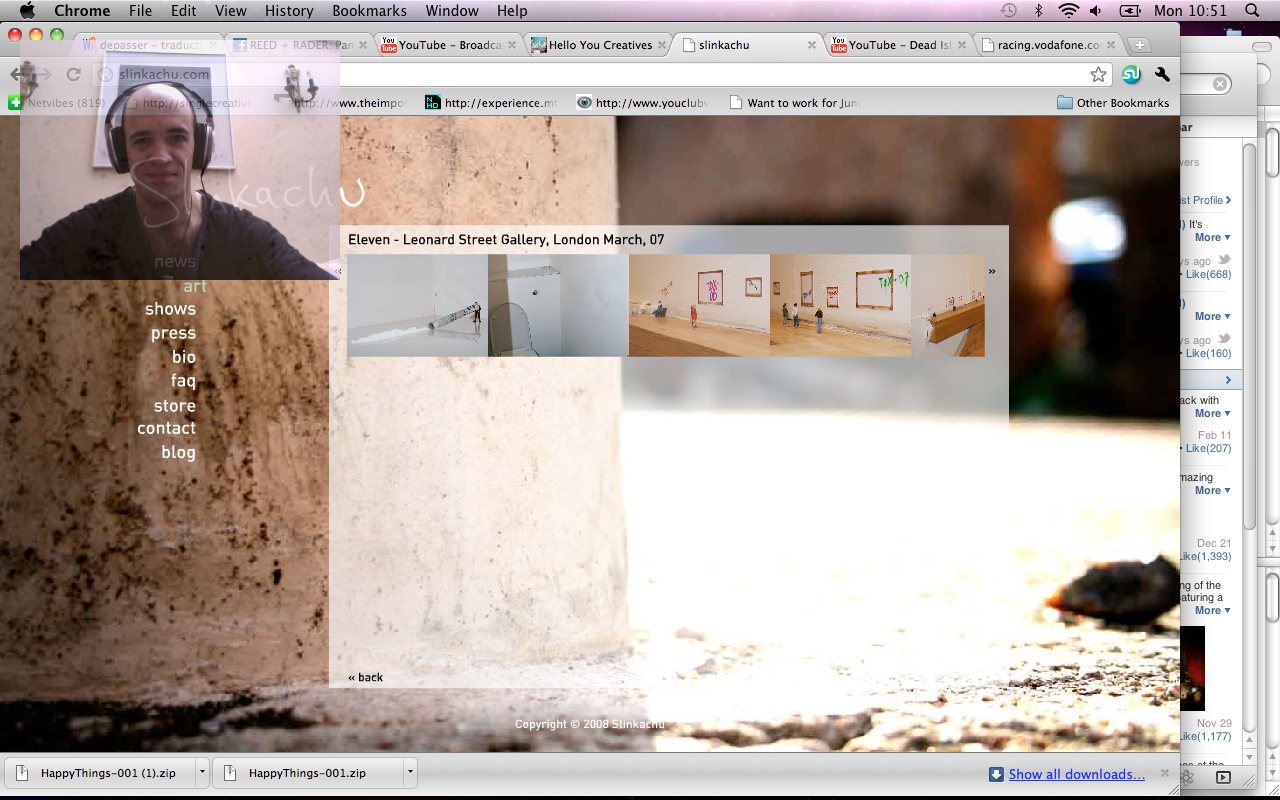Open the Chrome wrench settings menu
Image resolution: width=1280 pixels, height=800 pixels.
pos(1162,75)
